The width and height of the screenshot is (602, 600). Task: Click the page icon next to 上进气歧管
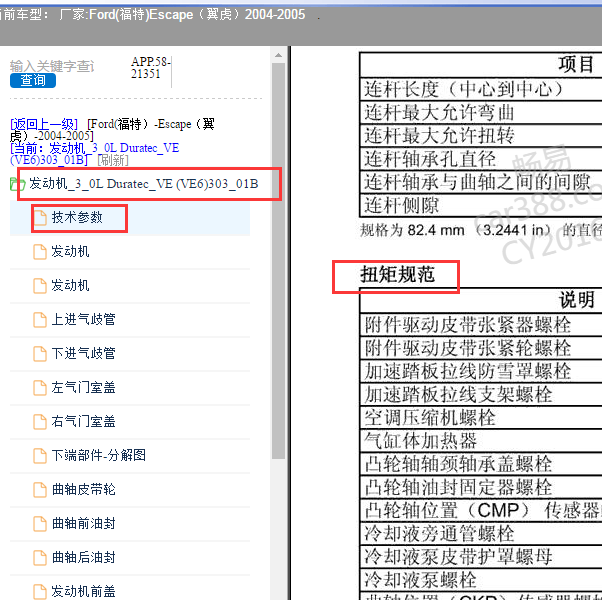[x=40, y=319]
